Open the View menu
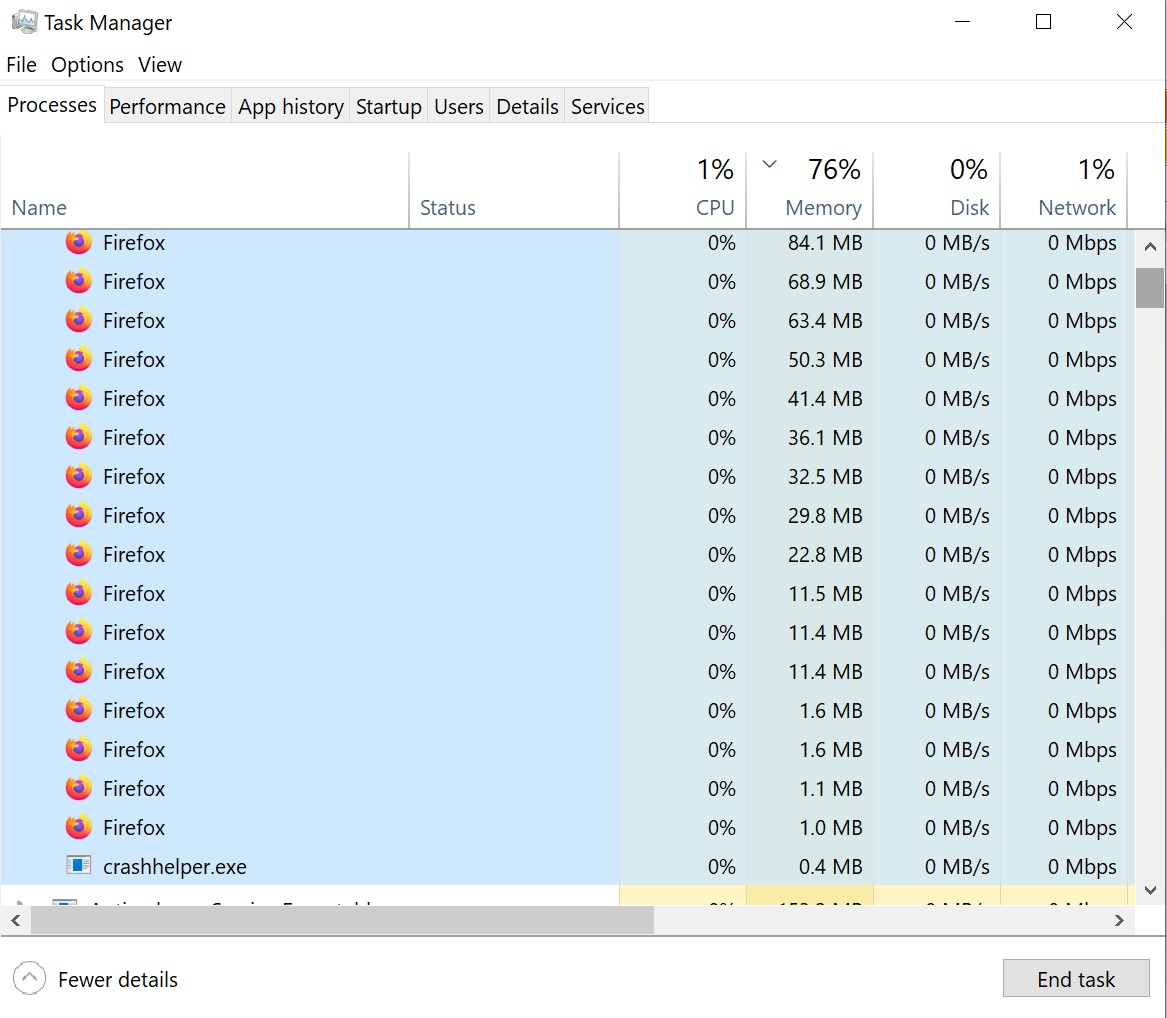The width and height of the screenshot is (1167, 1018). [160, 65]
